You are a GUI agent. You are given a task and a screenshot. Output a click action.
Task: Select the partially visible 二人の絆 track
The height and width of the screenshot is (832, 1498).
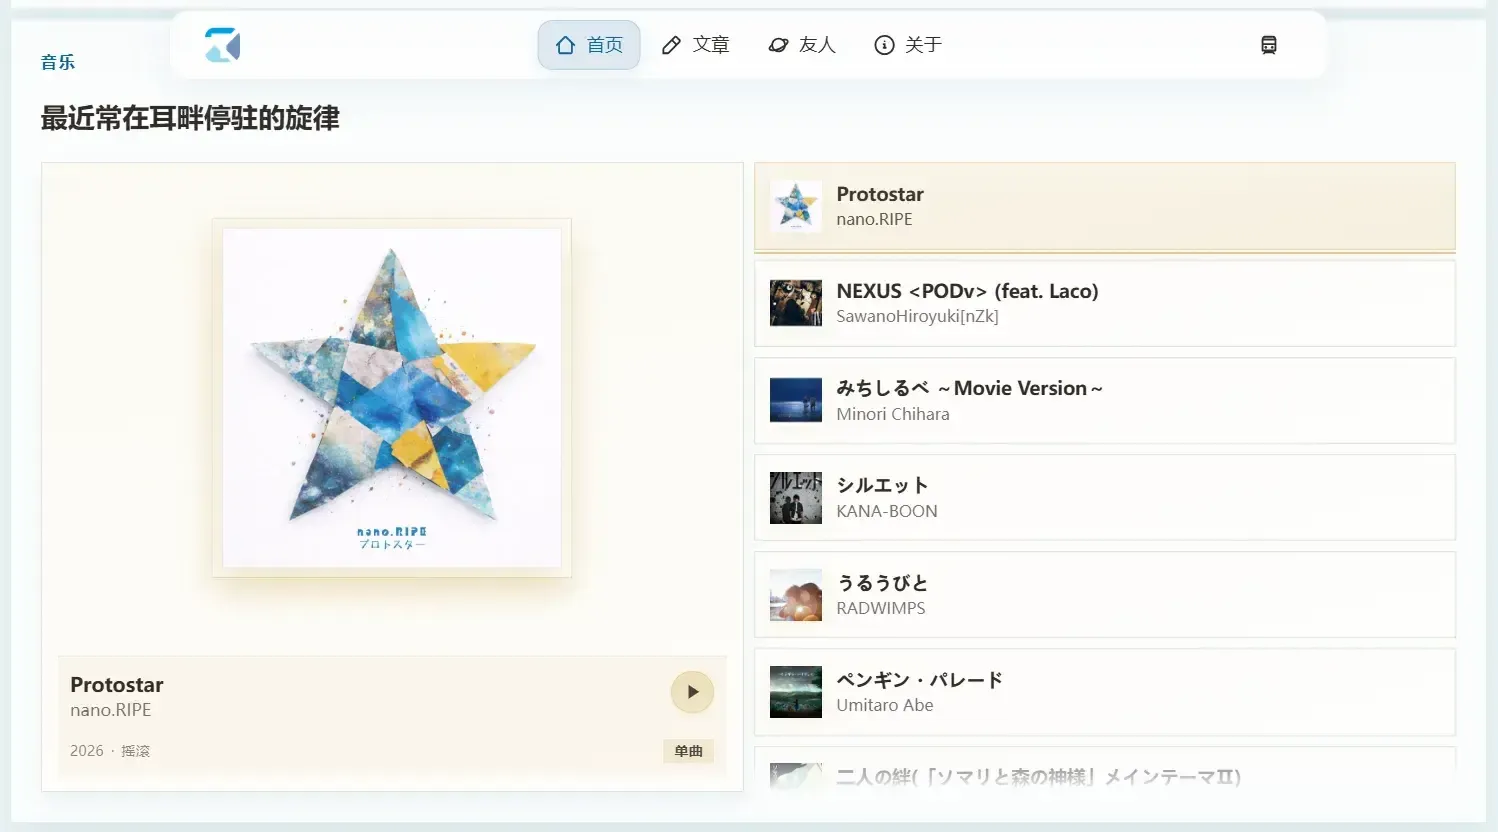click(1105, 769)
